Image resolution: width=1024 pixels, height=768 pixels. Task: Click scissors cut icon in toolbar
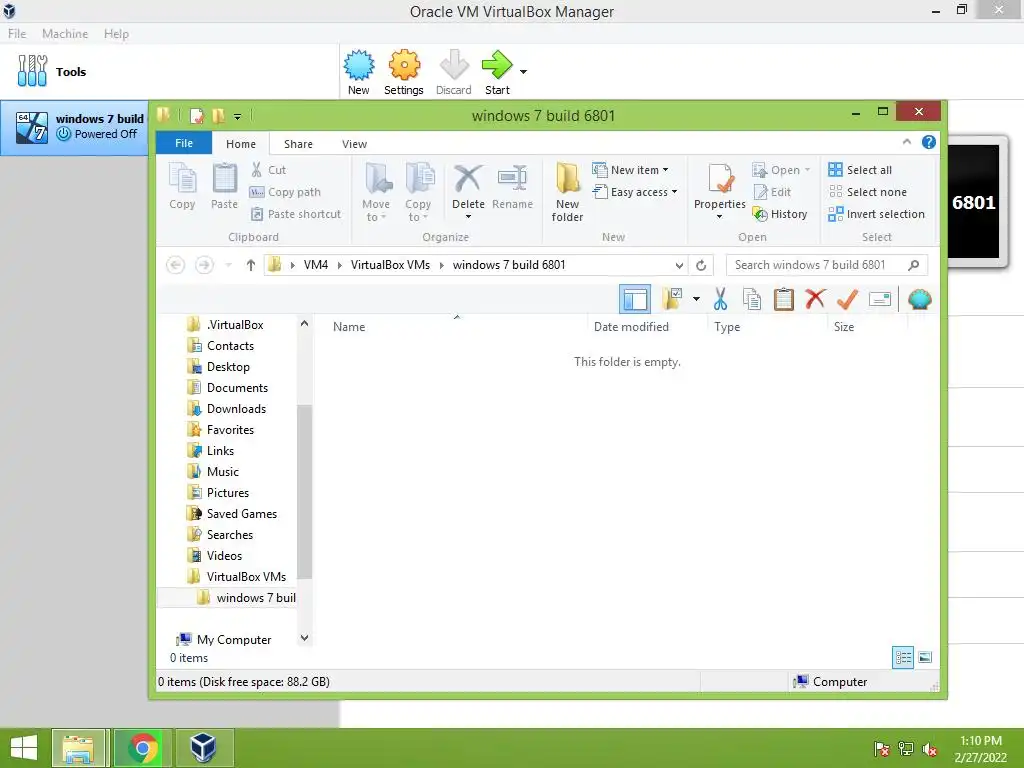point(720,300)
